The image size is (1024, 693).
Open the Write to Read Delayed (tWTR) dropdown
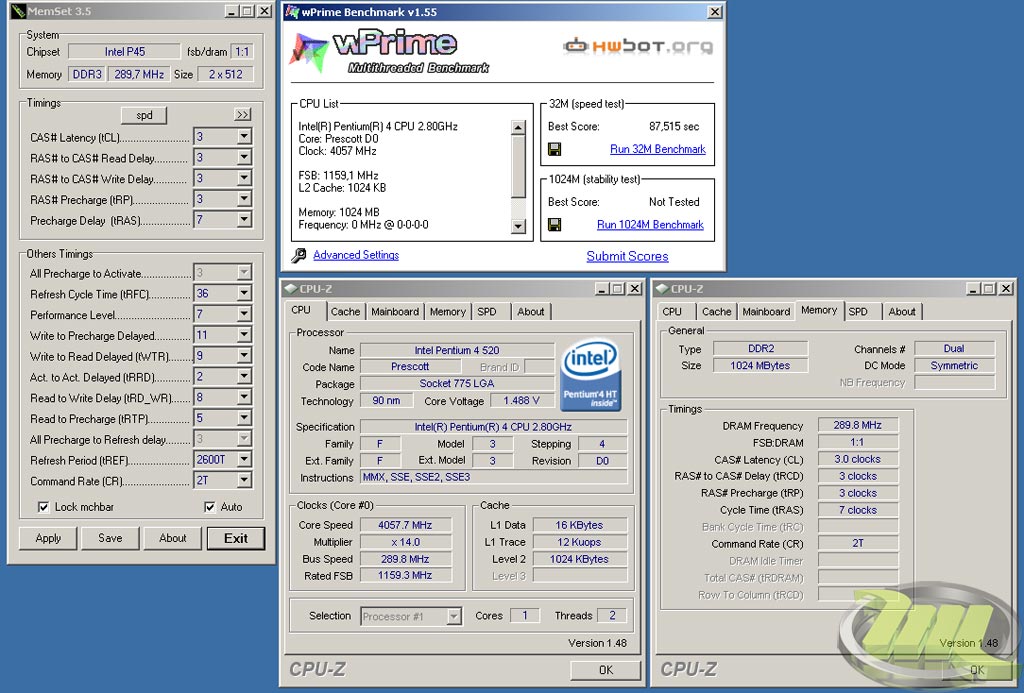click(244, 356)
